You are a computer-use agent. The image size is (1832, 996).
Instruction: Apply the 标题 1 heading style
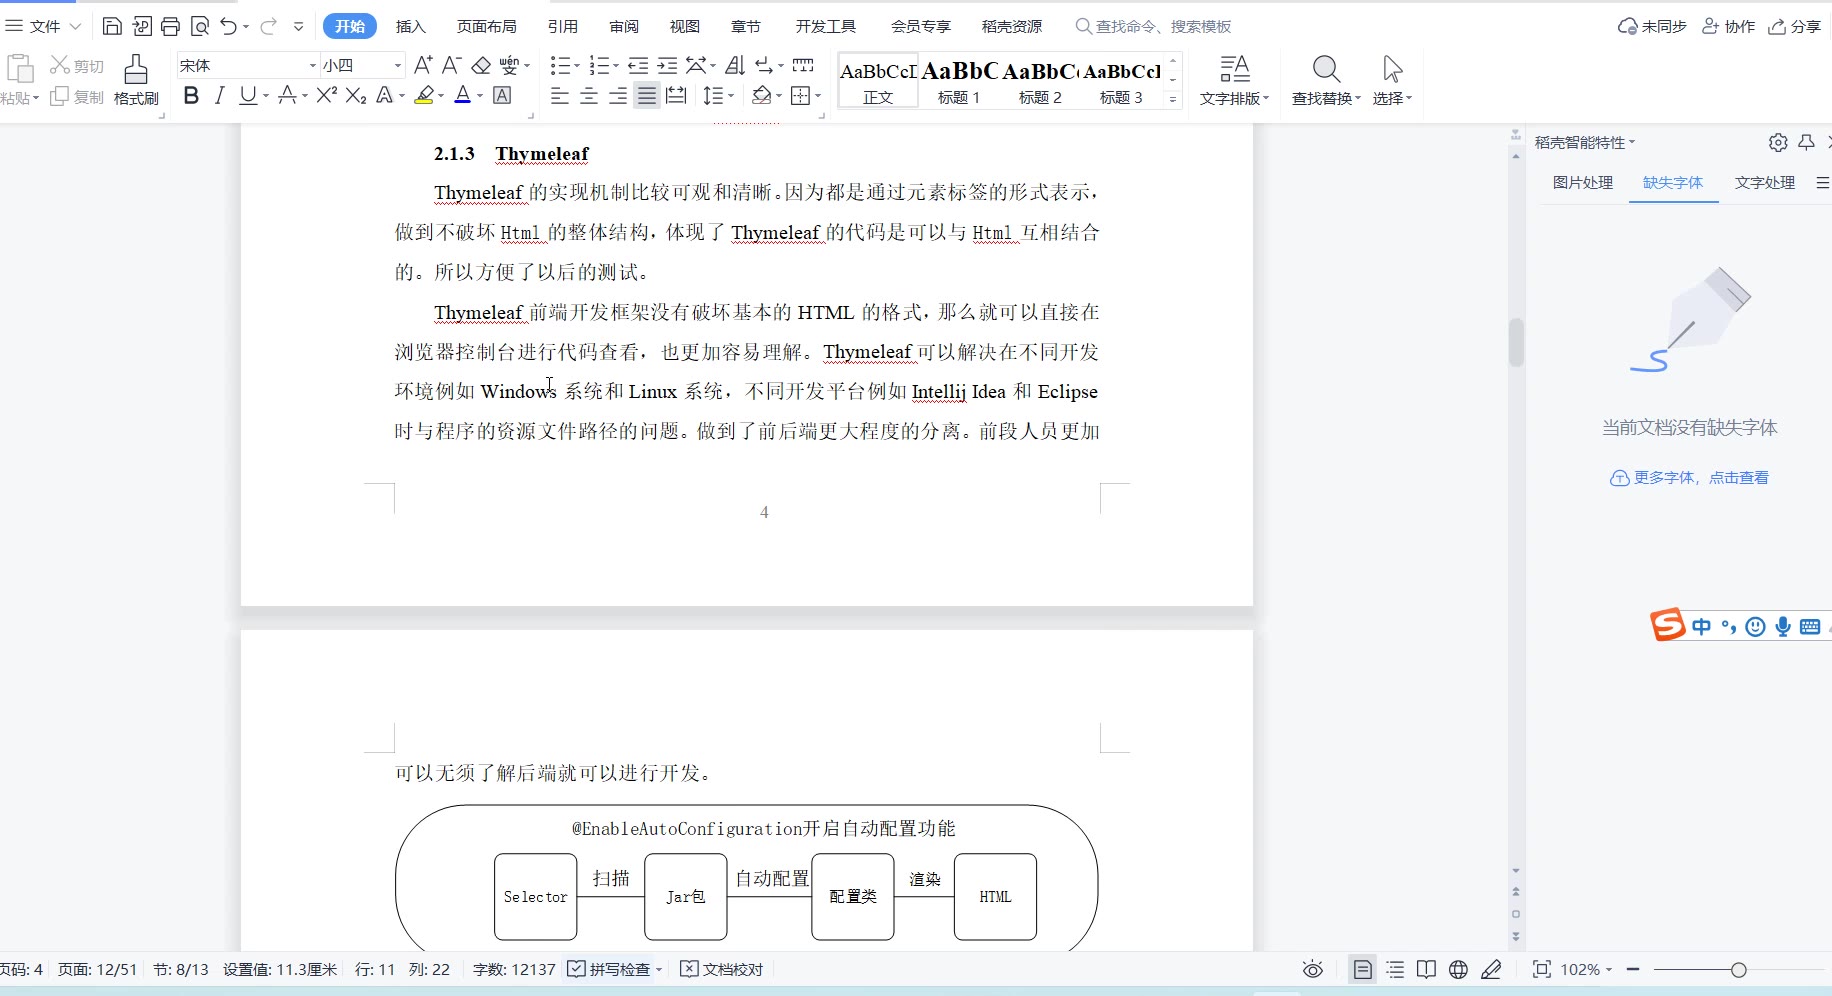[959, 80]
